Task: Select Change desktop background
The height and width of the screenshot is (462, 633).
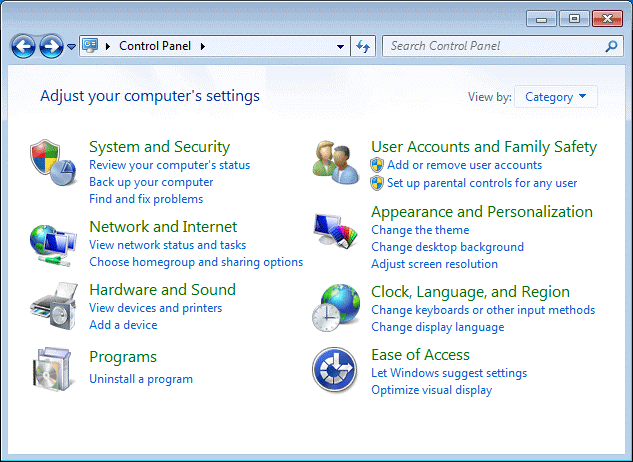Action: click(x=447, y=247)
